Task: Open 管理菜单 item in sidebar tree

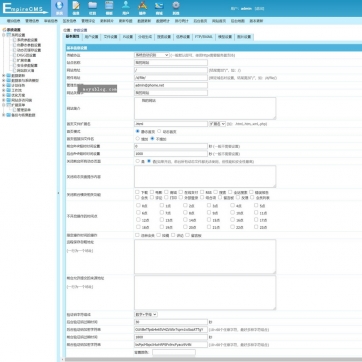Action: tap(24, 110)
